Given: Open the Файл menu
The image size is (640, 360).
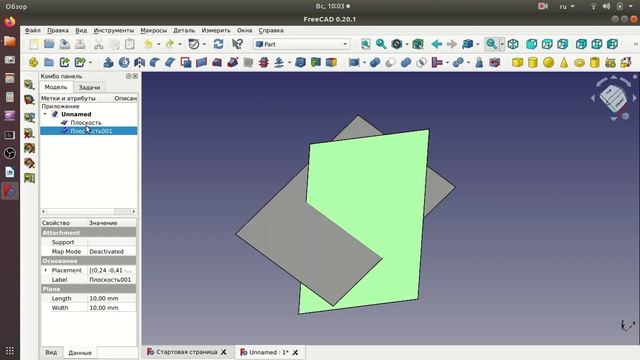Looking at the screenshot, I should (x=32, y=31).
